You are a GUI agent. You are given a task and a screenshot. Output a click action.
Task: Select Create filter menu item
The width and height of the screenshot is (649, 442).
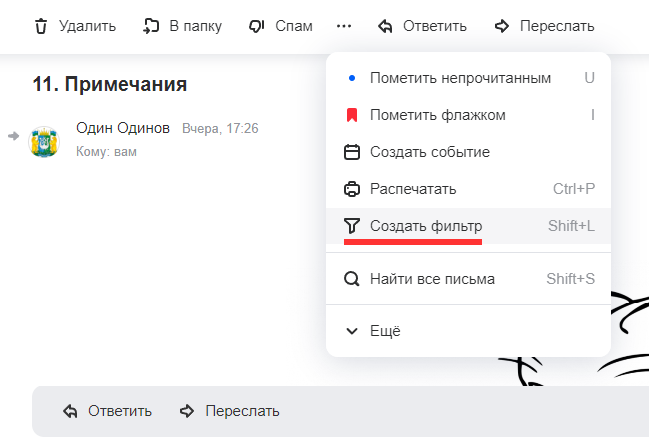click(425, 225)
